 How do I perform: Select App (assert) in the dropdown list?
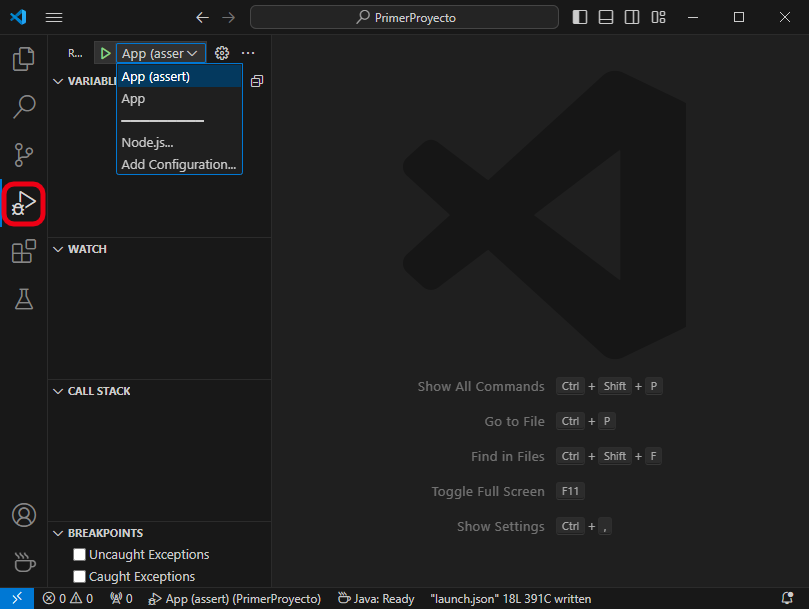click(179, 77)
